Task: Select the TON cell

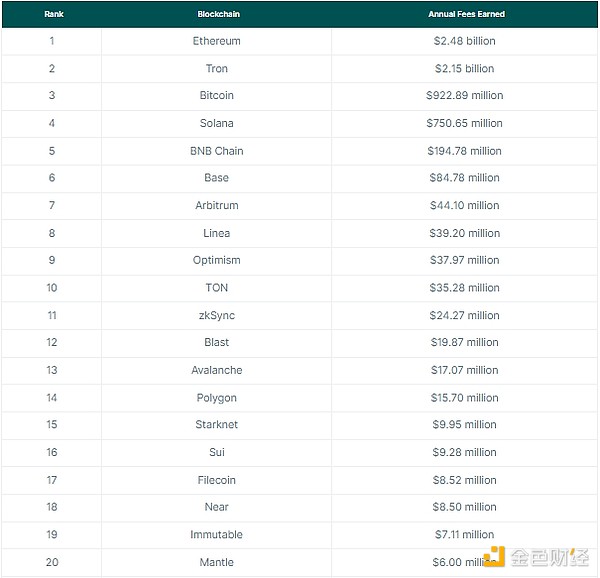Action: [x=217, y=288]
